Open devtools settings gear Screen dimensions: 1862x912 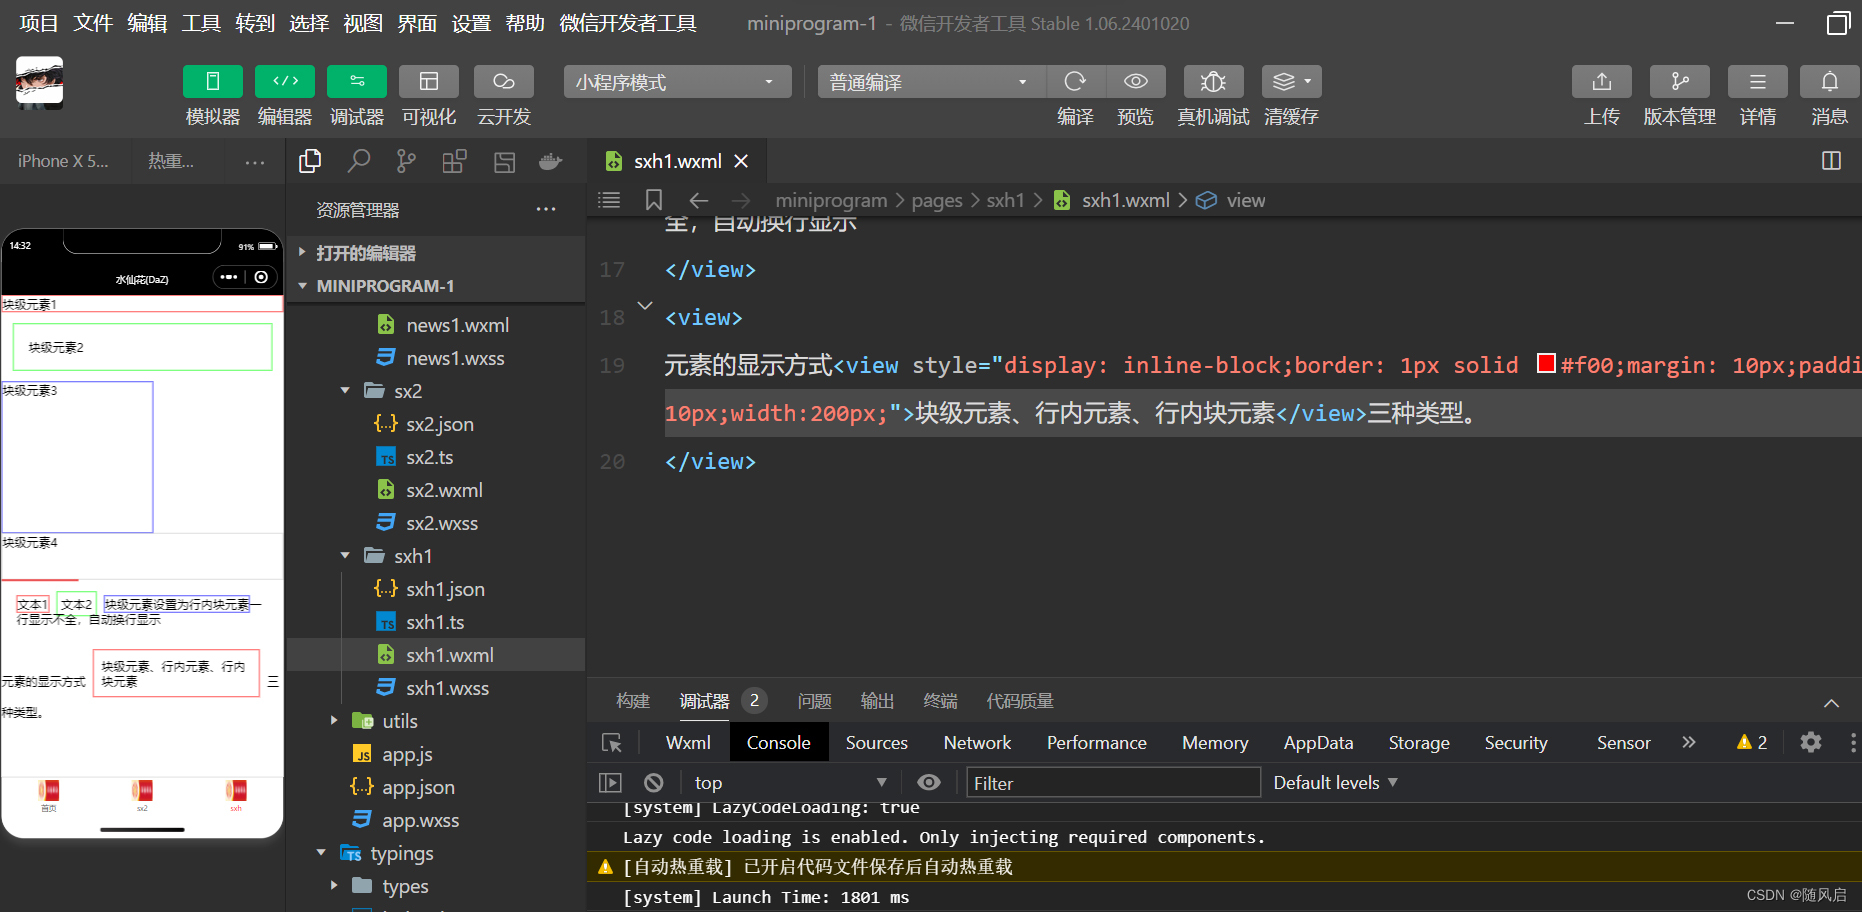pyautogui.click(x=1811, y=743)
